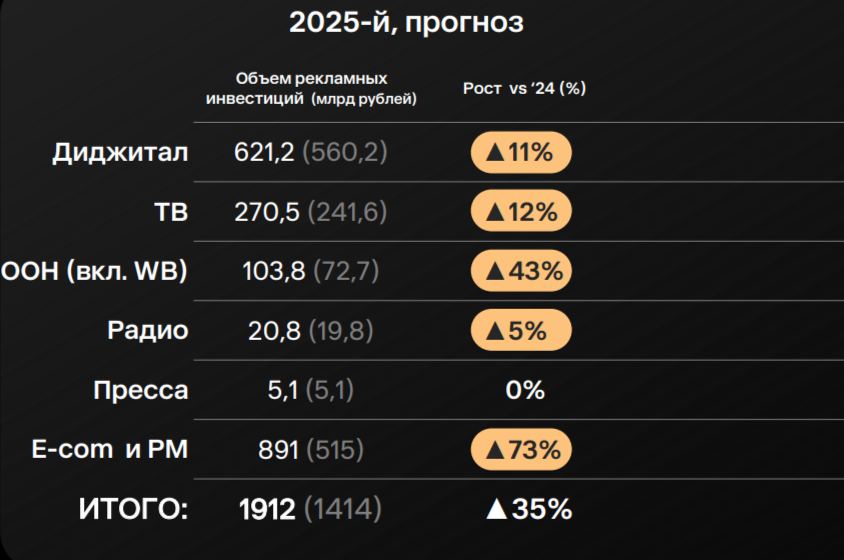The image size is (844, 560).
Task: Click the up-triangle icon in the ИТОГО row
Action: point(496,509)
